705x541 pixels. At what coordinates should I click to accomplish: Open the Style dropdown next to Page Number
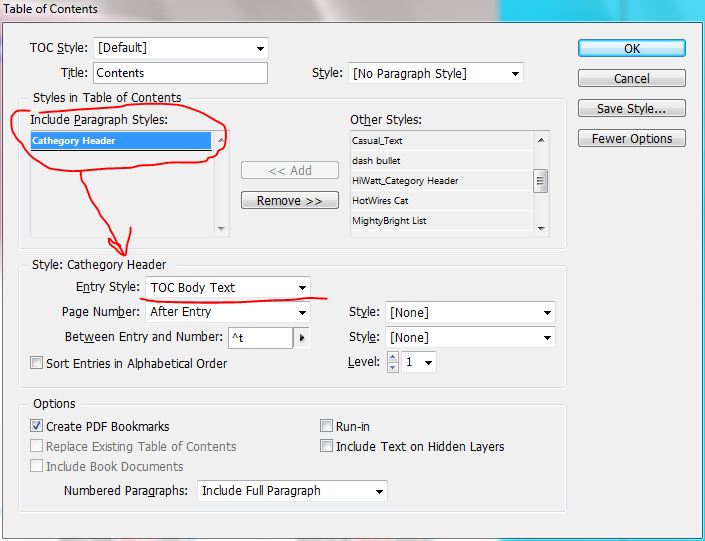coord(470,313)
